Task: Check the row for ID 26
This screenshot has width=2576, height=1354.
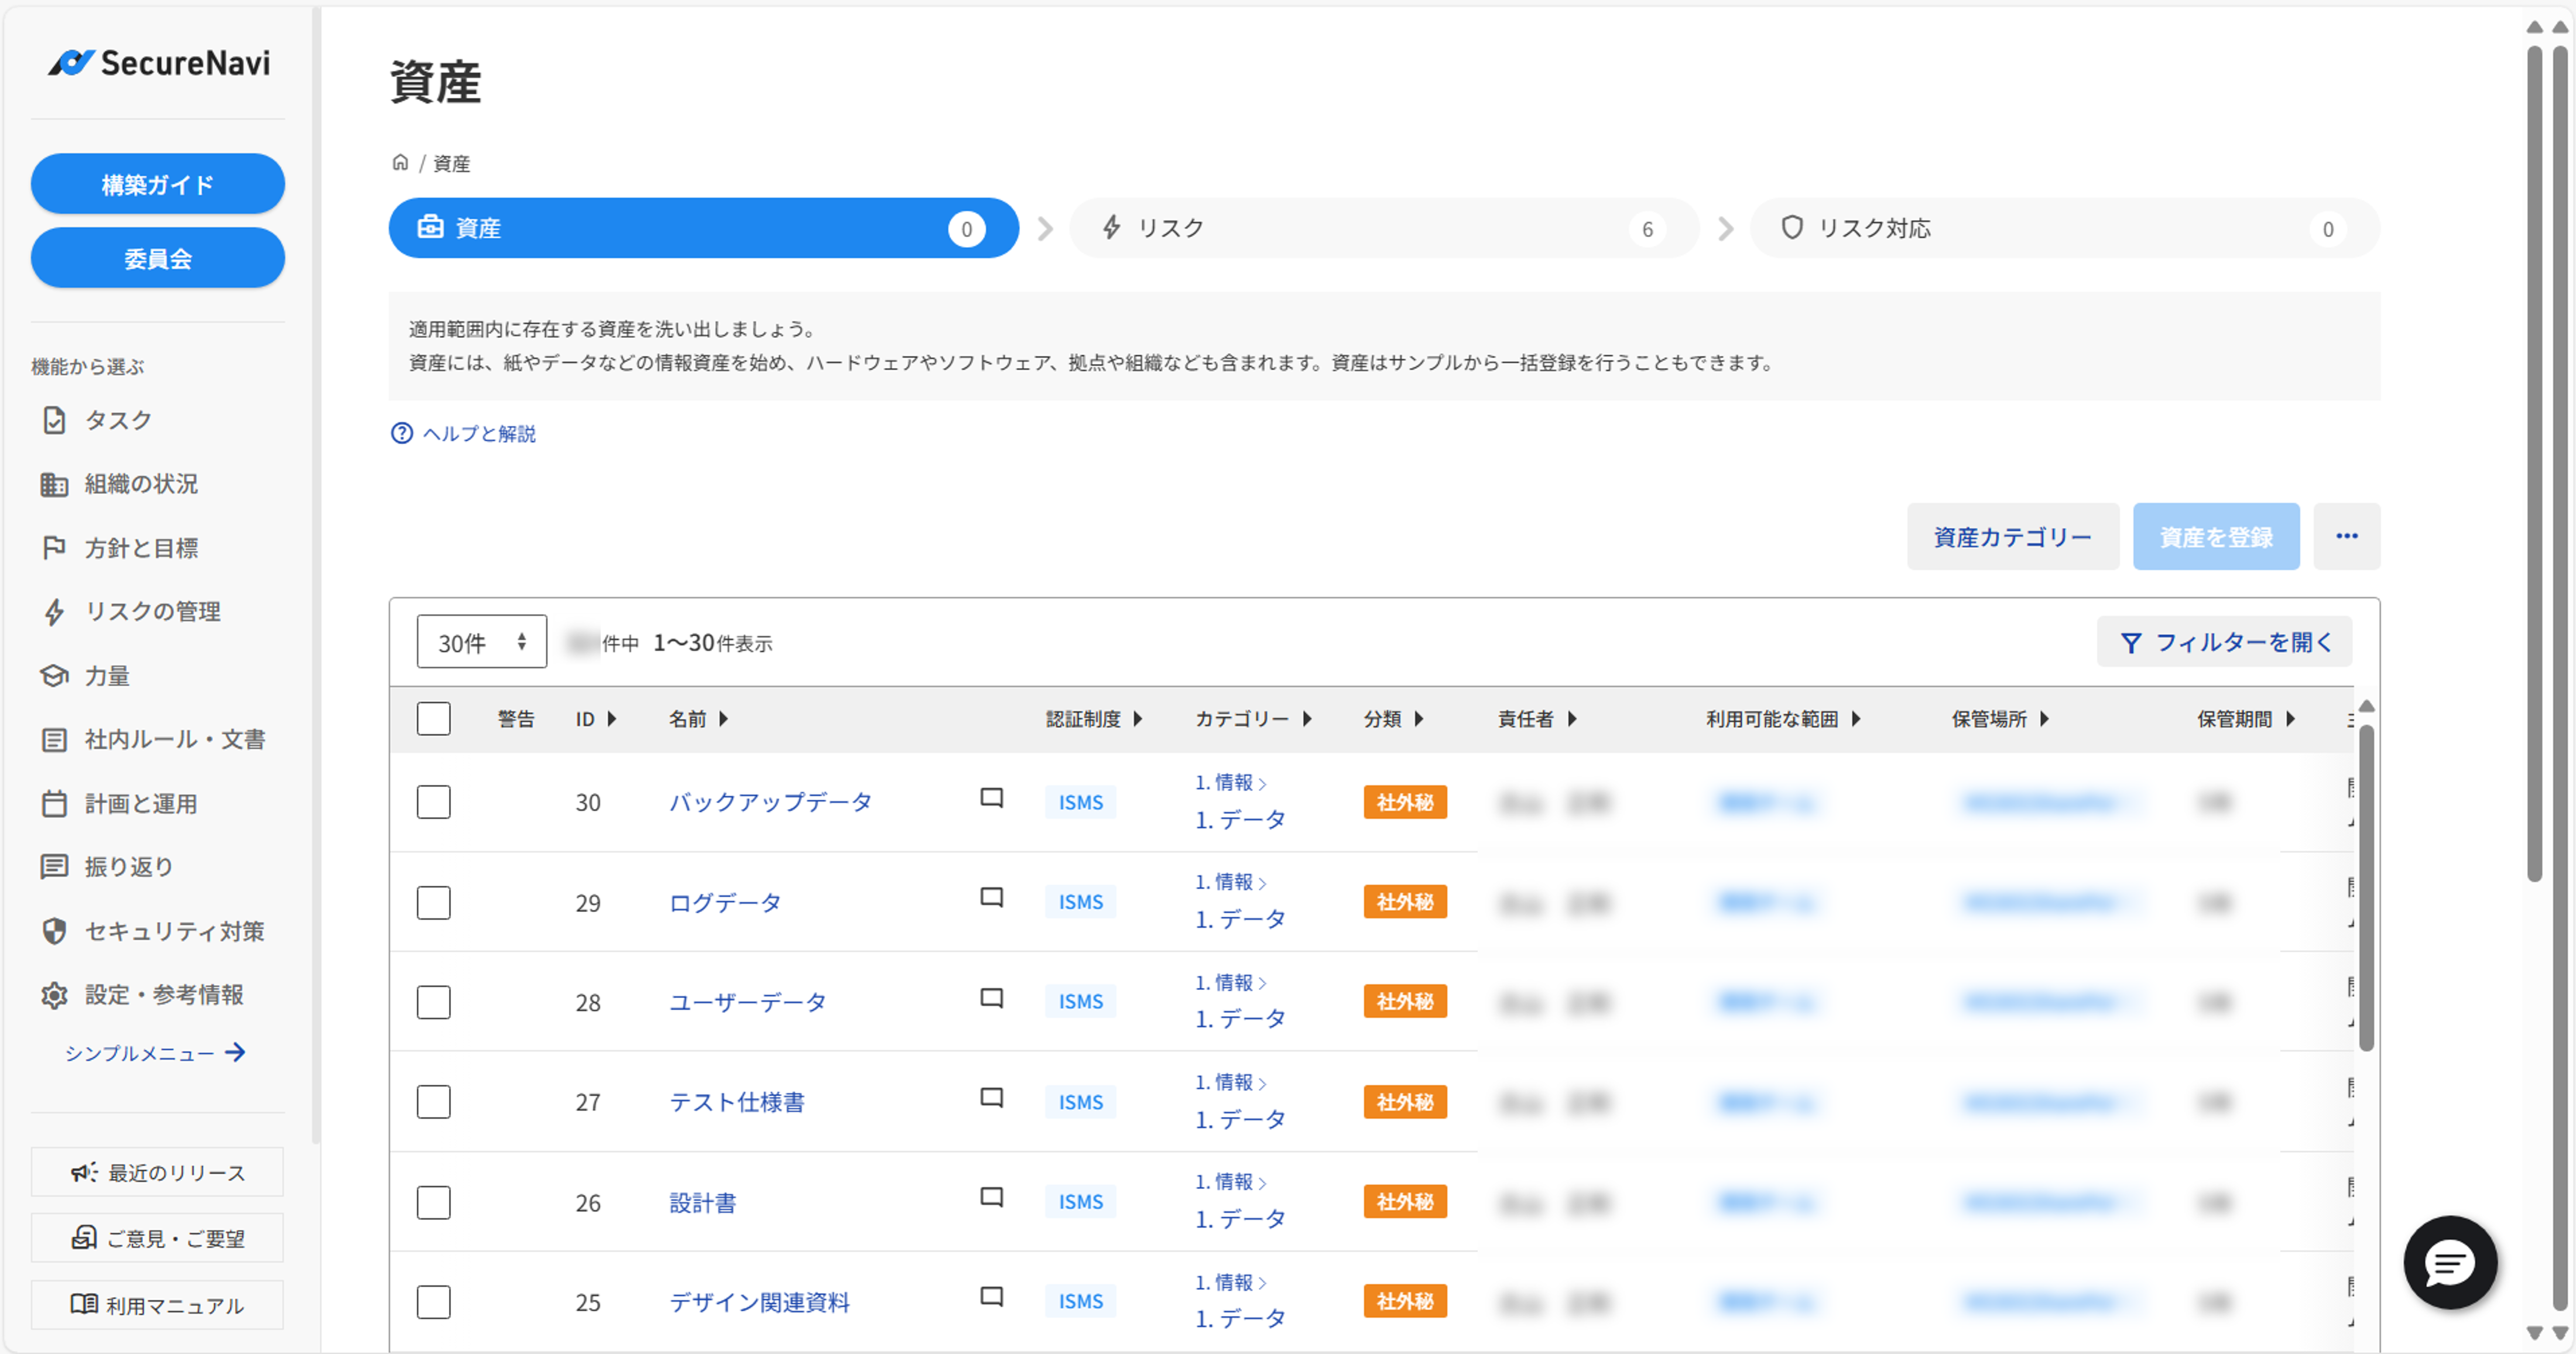Action: (433, 1202)
